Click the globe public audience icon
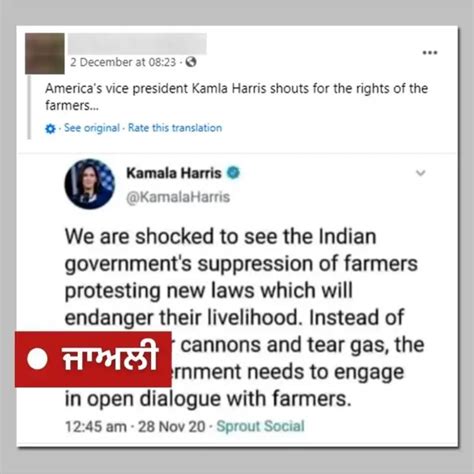The width and height of the screenshot is (474, 474). point(191,62)
